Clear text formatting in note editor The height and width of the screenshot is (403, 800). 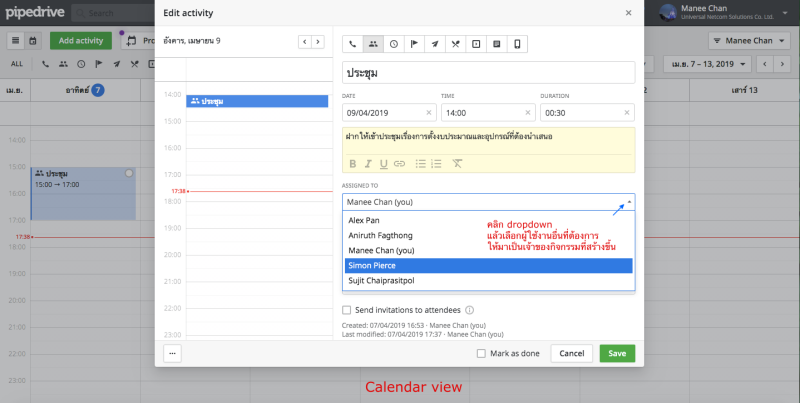457,164
